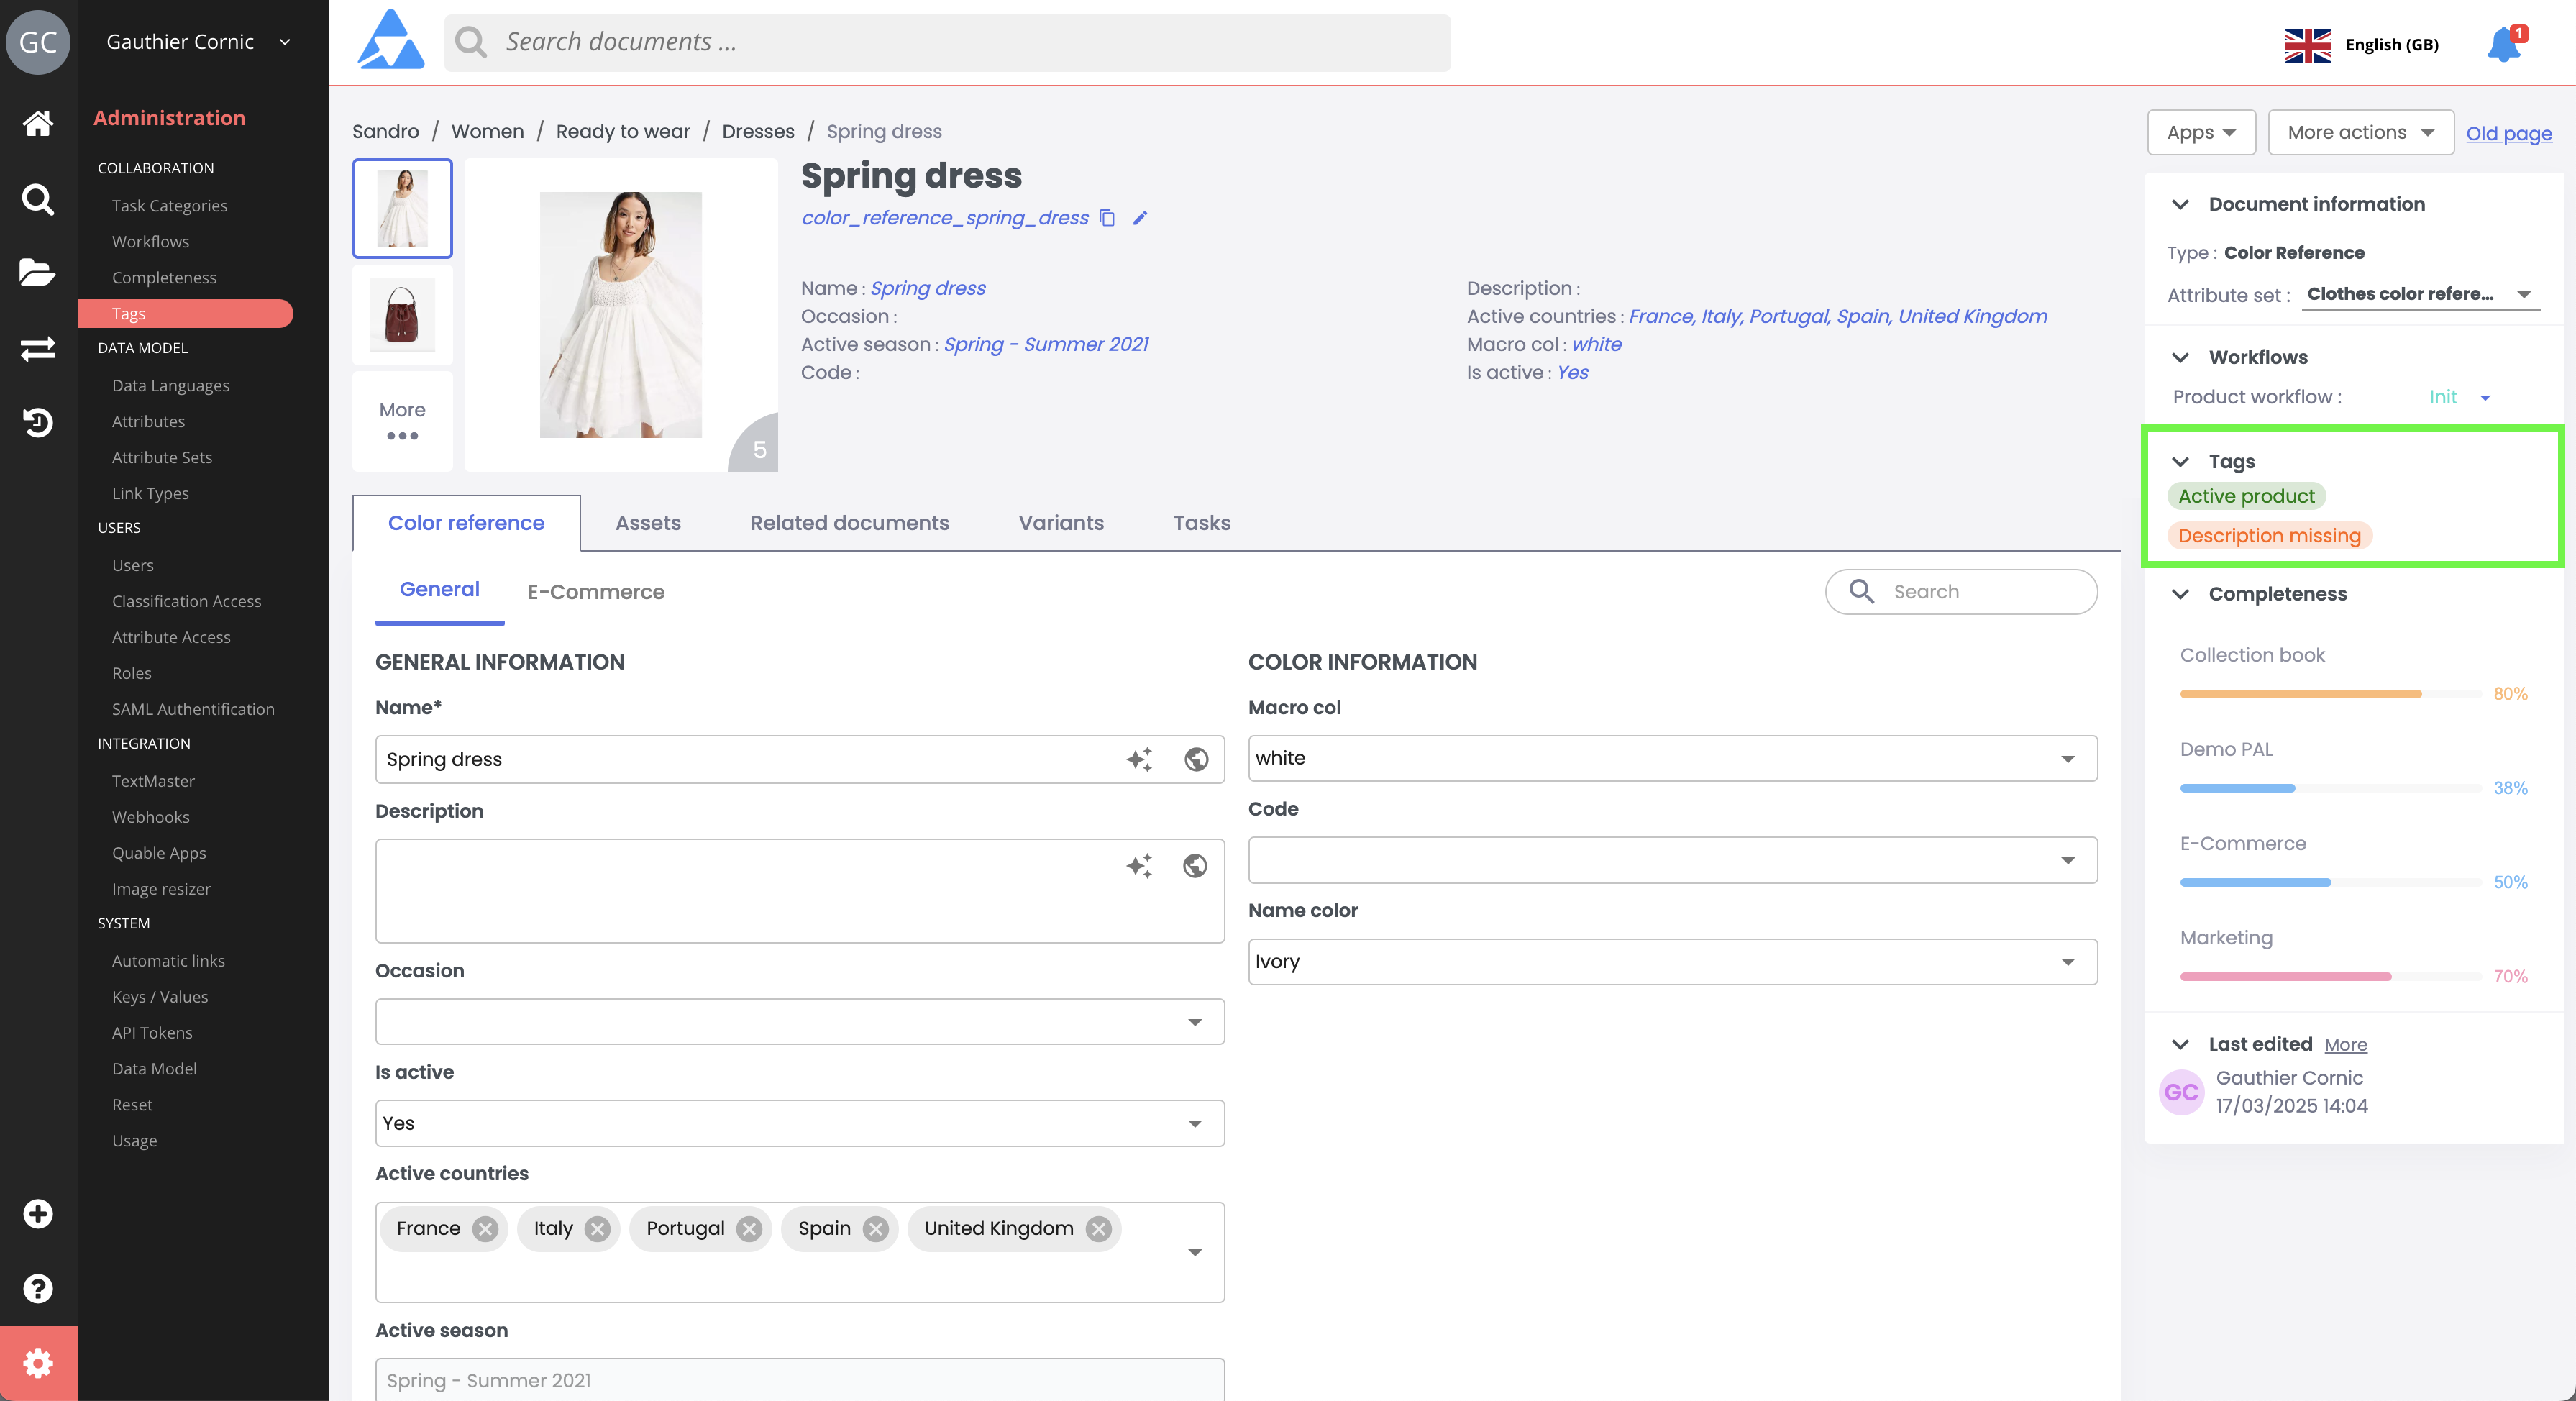Click the history clock sidebar icon

(38, 422)
